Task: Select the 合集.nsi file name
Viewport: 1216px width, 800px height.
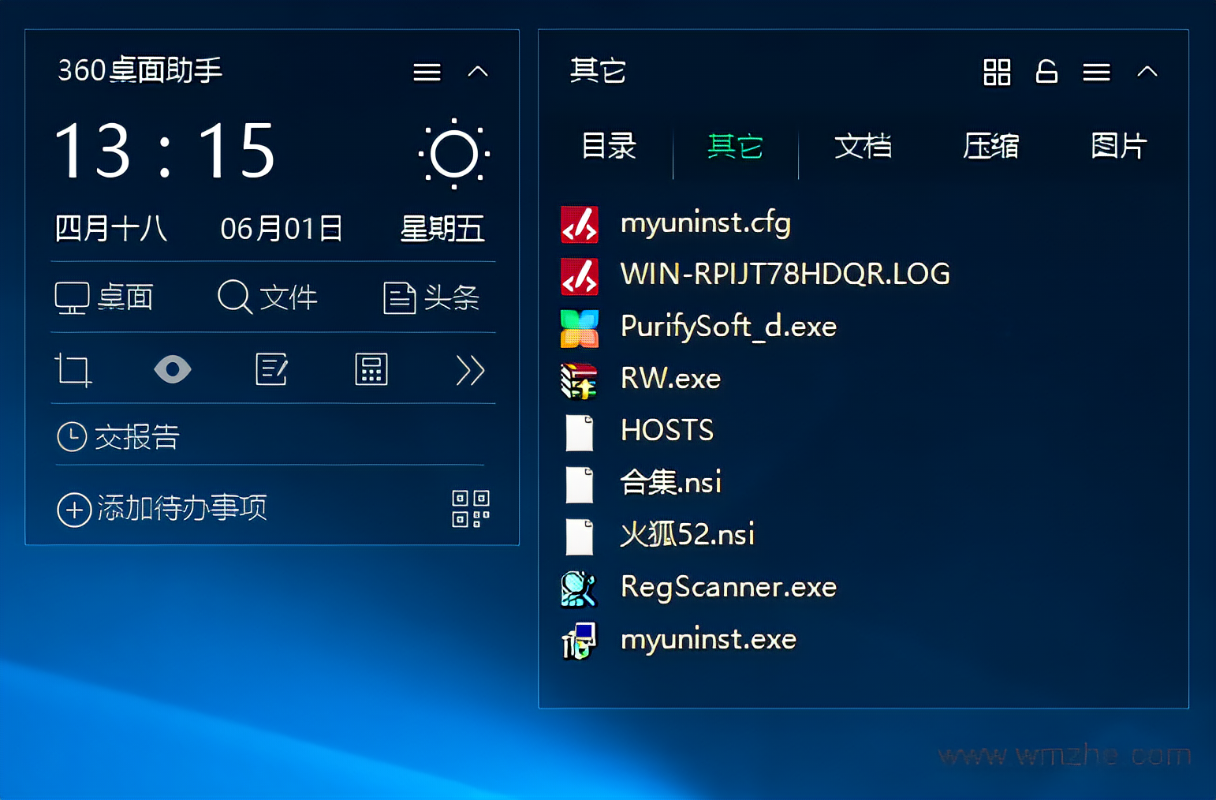Action: [671, 483]
